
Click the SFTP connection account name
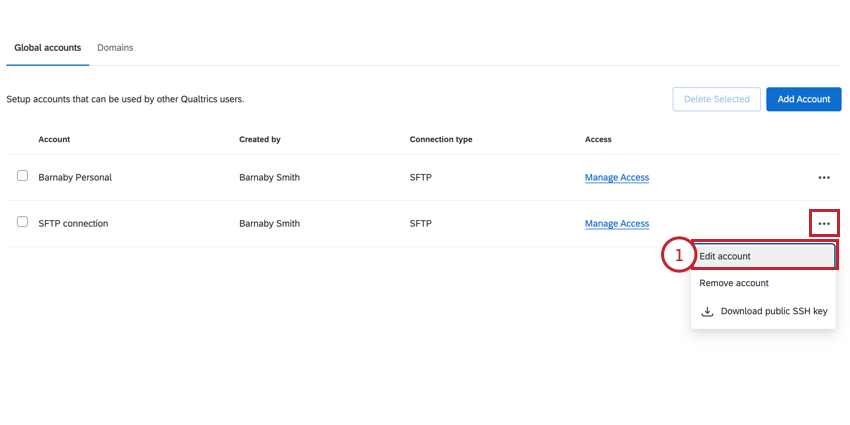[x=73, y=223]
